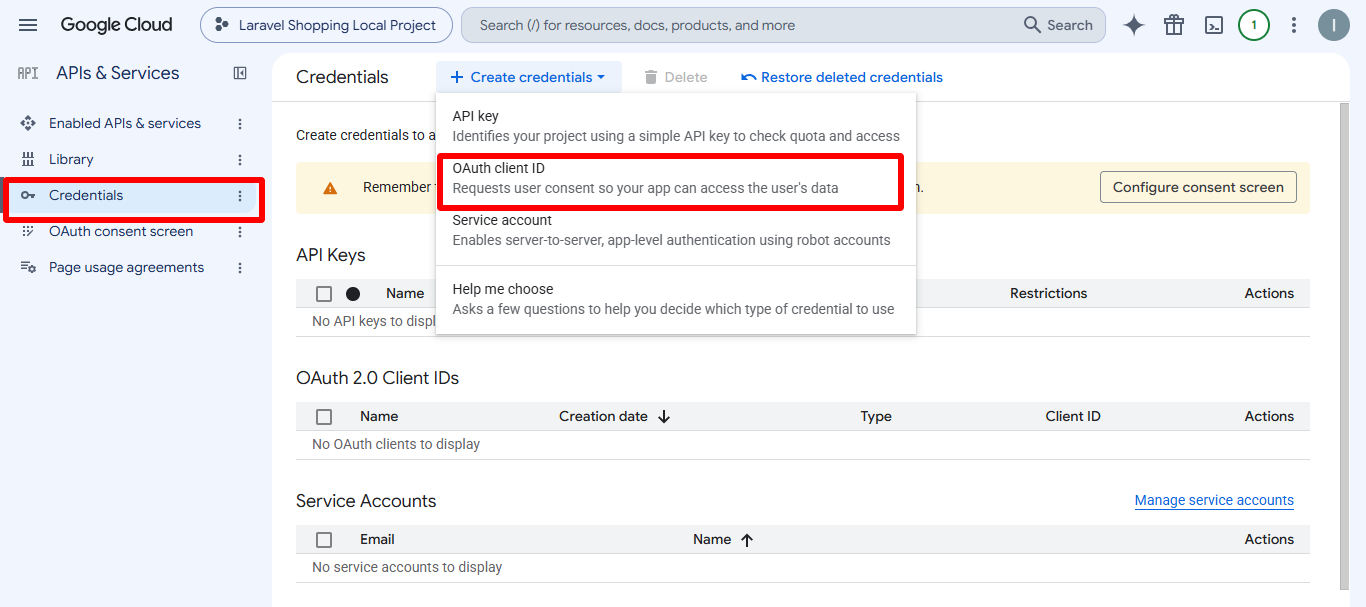Viewport: 1366px width, 607px height.
Task: Open more options for Library
Action: pos(240,159)
